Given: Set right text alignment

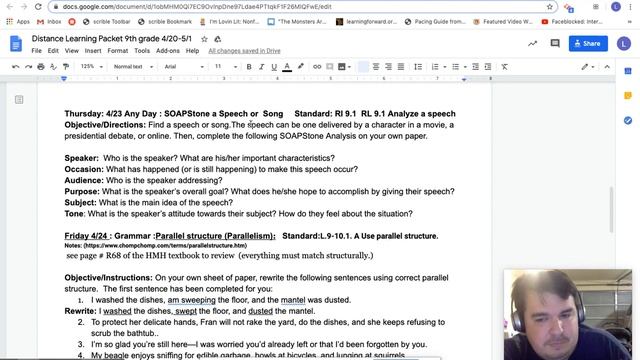Looking at the screenshot, I should (x=388, y=67).
